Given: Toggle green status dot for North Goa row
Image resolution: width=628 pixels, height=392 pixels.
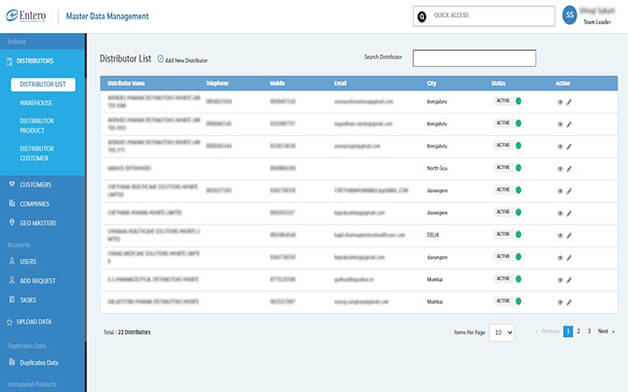Looking at the screenshot, I should point(518,168).
